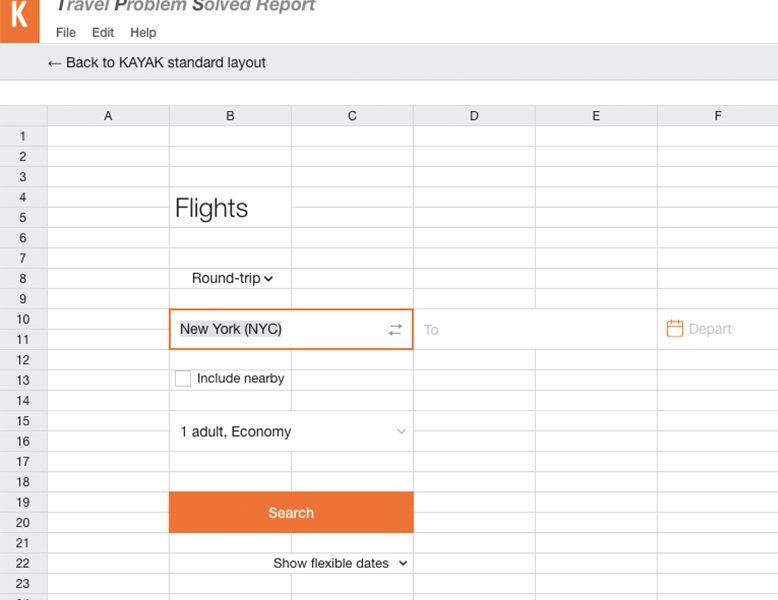
Task: Select row 23 header
Action: (x=23, y=584)
